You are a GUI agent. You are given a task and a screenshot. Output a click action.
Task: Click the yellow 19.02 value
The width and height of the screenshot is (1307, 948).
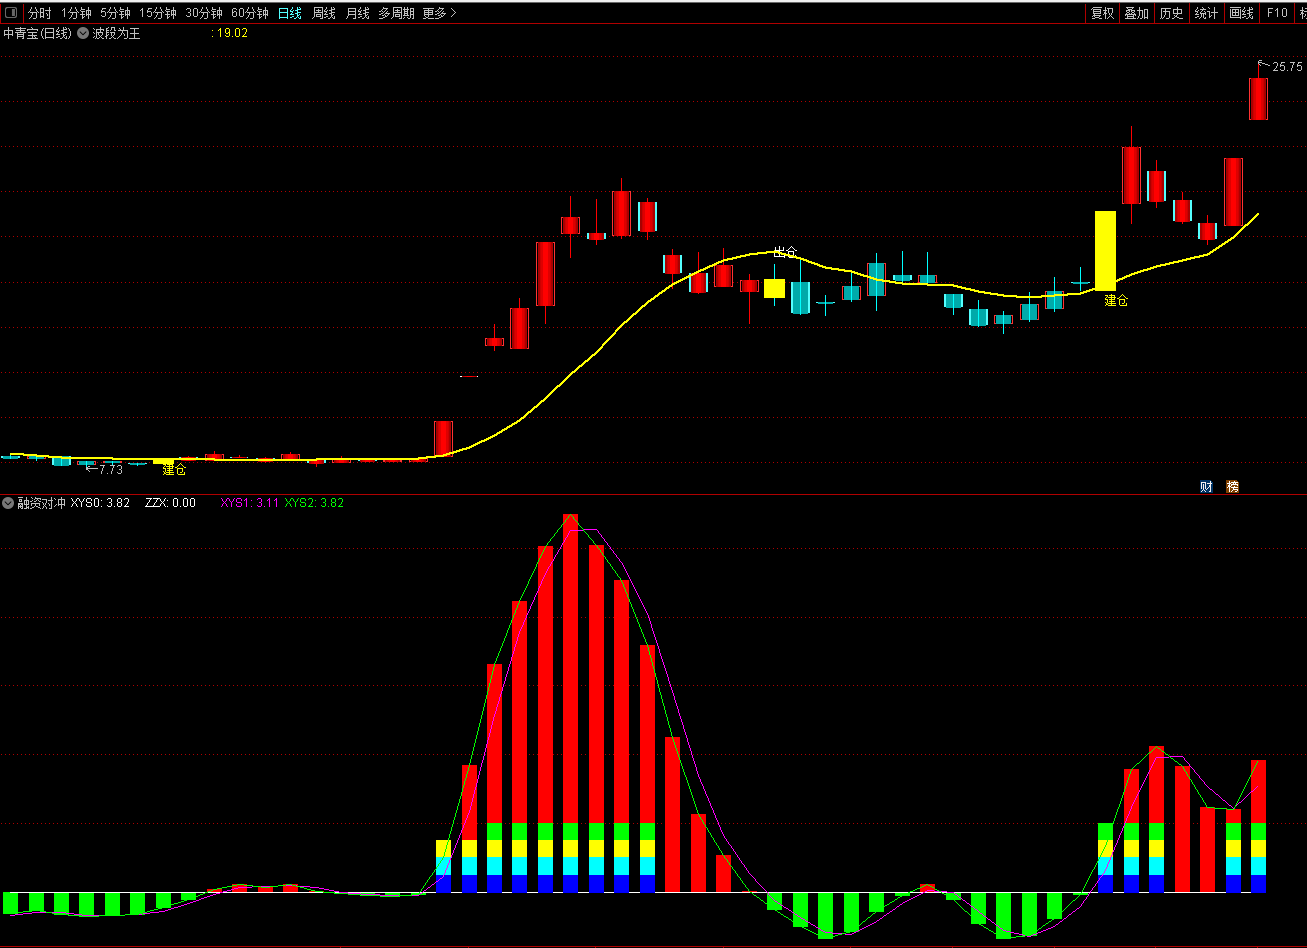tap(232, 33)
